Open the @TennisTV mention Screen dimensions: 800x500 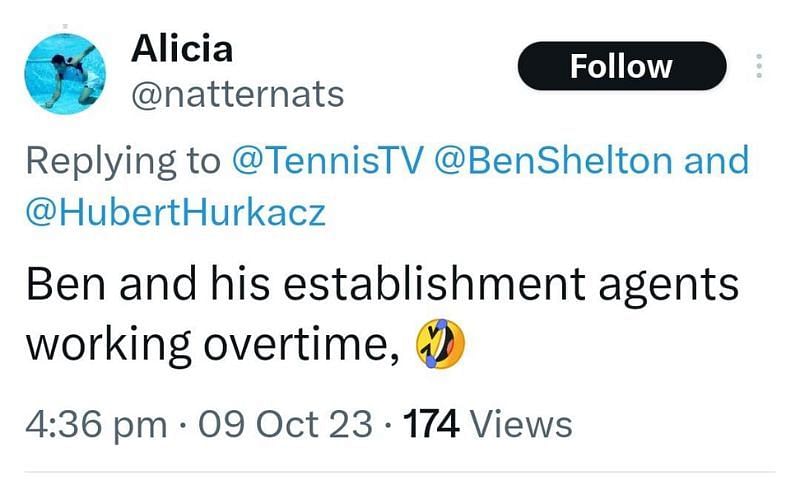pyautogui.click(x=327, y=160)
